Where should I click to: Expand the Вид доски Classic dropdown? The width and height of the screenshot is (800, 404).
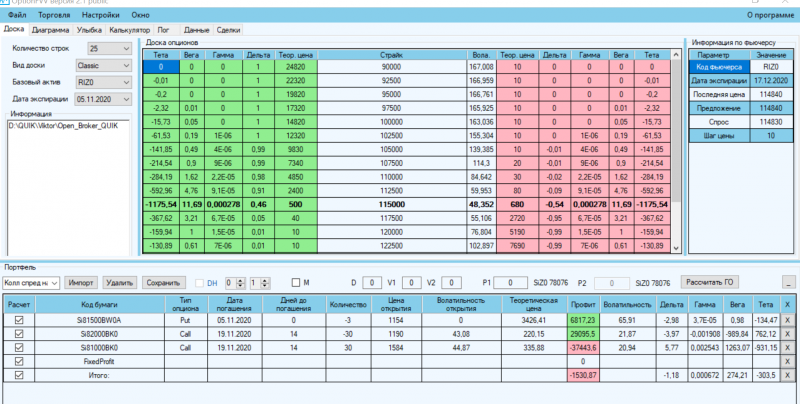104,65
